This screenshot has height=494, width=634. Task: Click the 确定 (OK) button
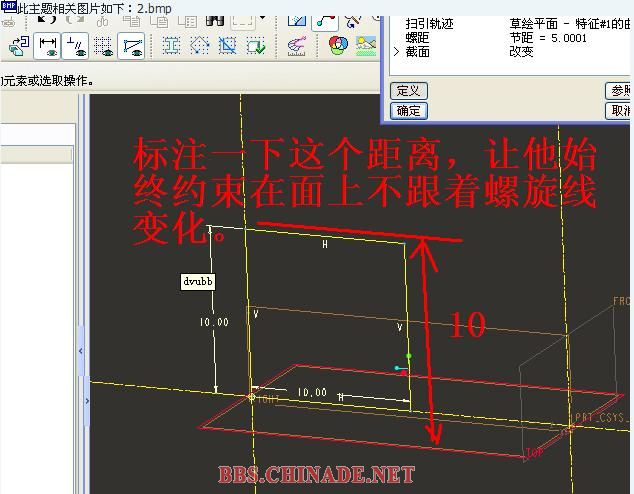tap(408, 110)
